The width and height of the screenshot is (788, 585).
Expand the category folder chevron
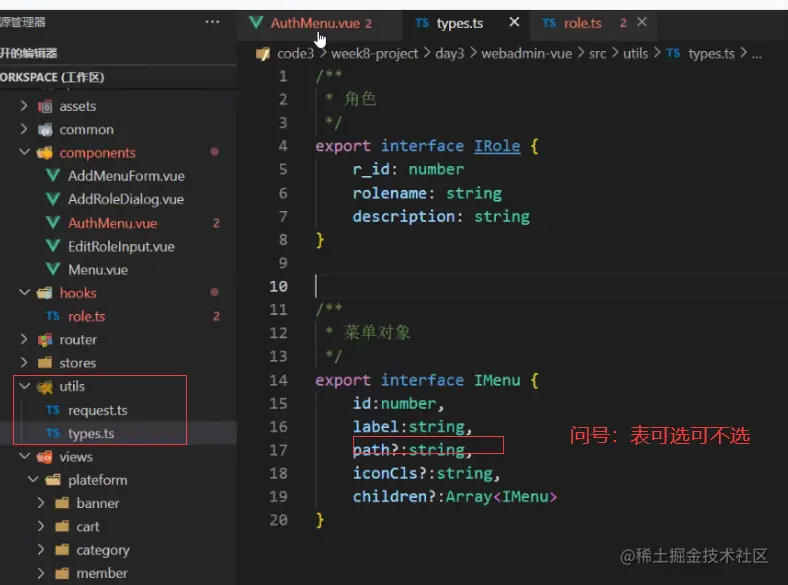[x=41, y=549]
